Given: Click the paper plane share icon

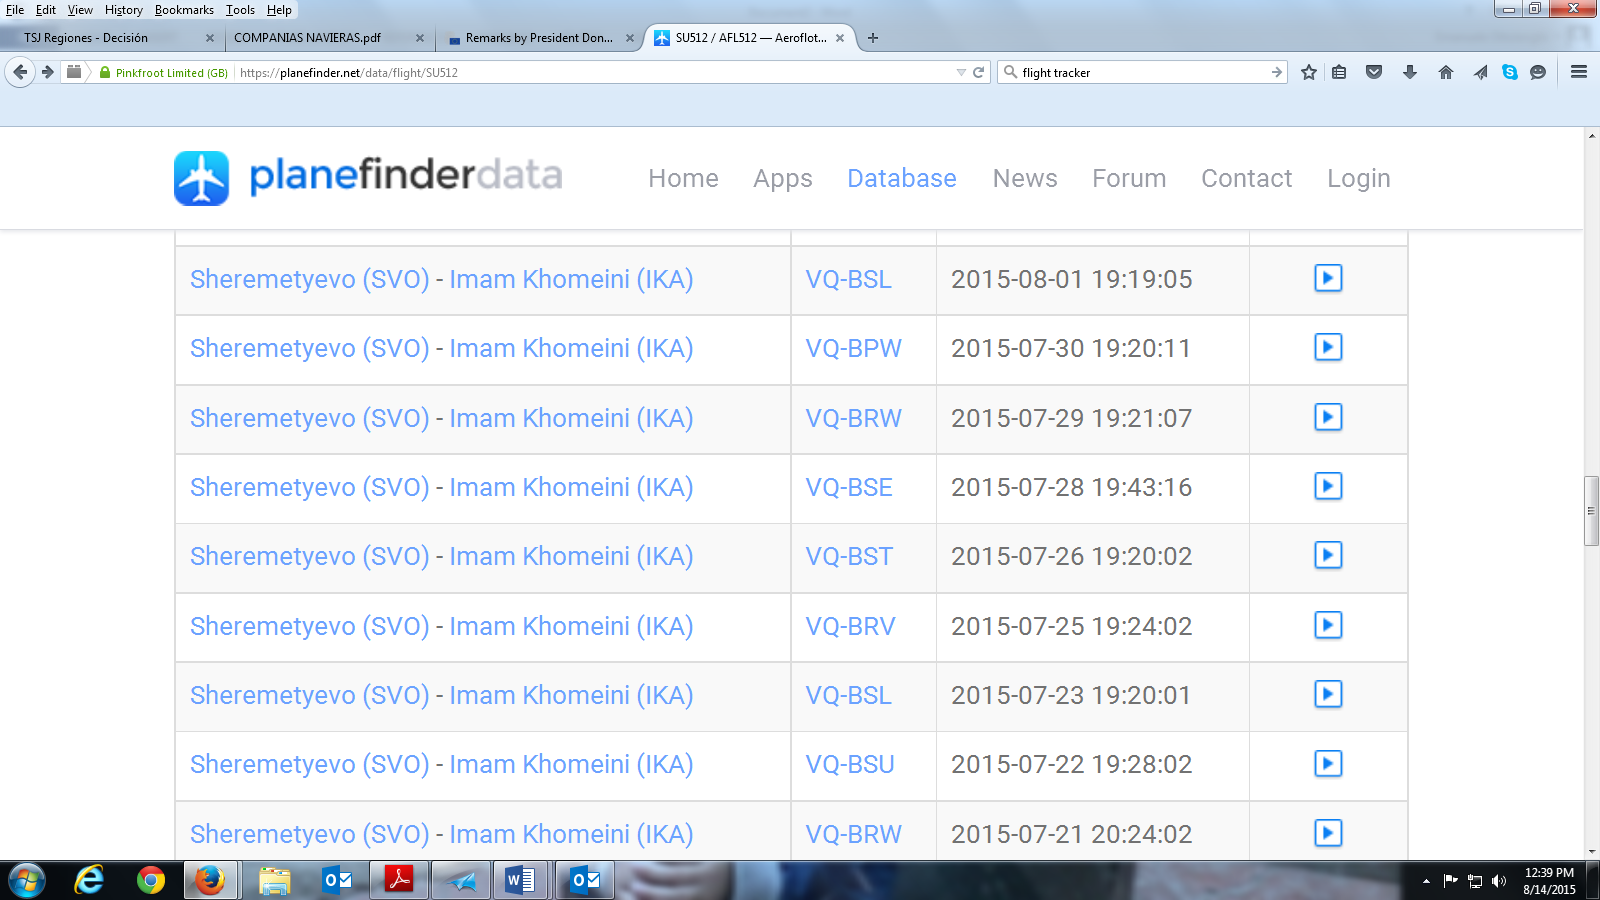Looking at the screenshot, I should (1481, 72).
